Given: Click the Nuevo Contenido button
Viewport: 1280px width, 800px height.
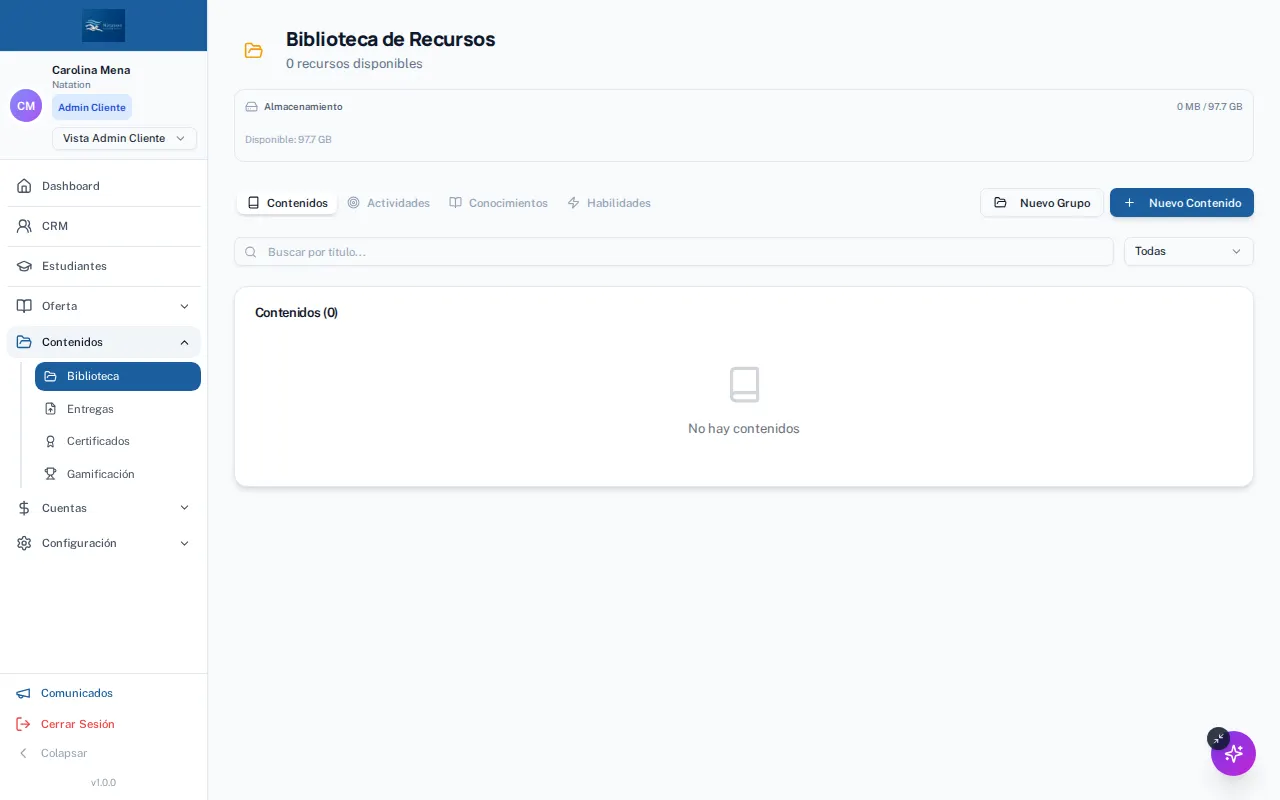Looking at the screenshot, I should tap(1182, 203).
